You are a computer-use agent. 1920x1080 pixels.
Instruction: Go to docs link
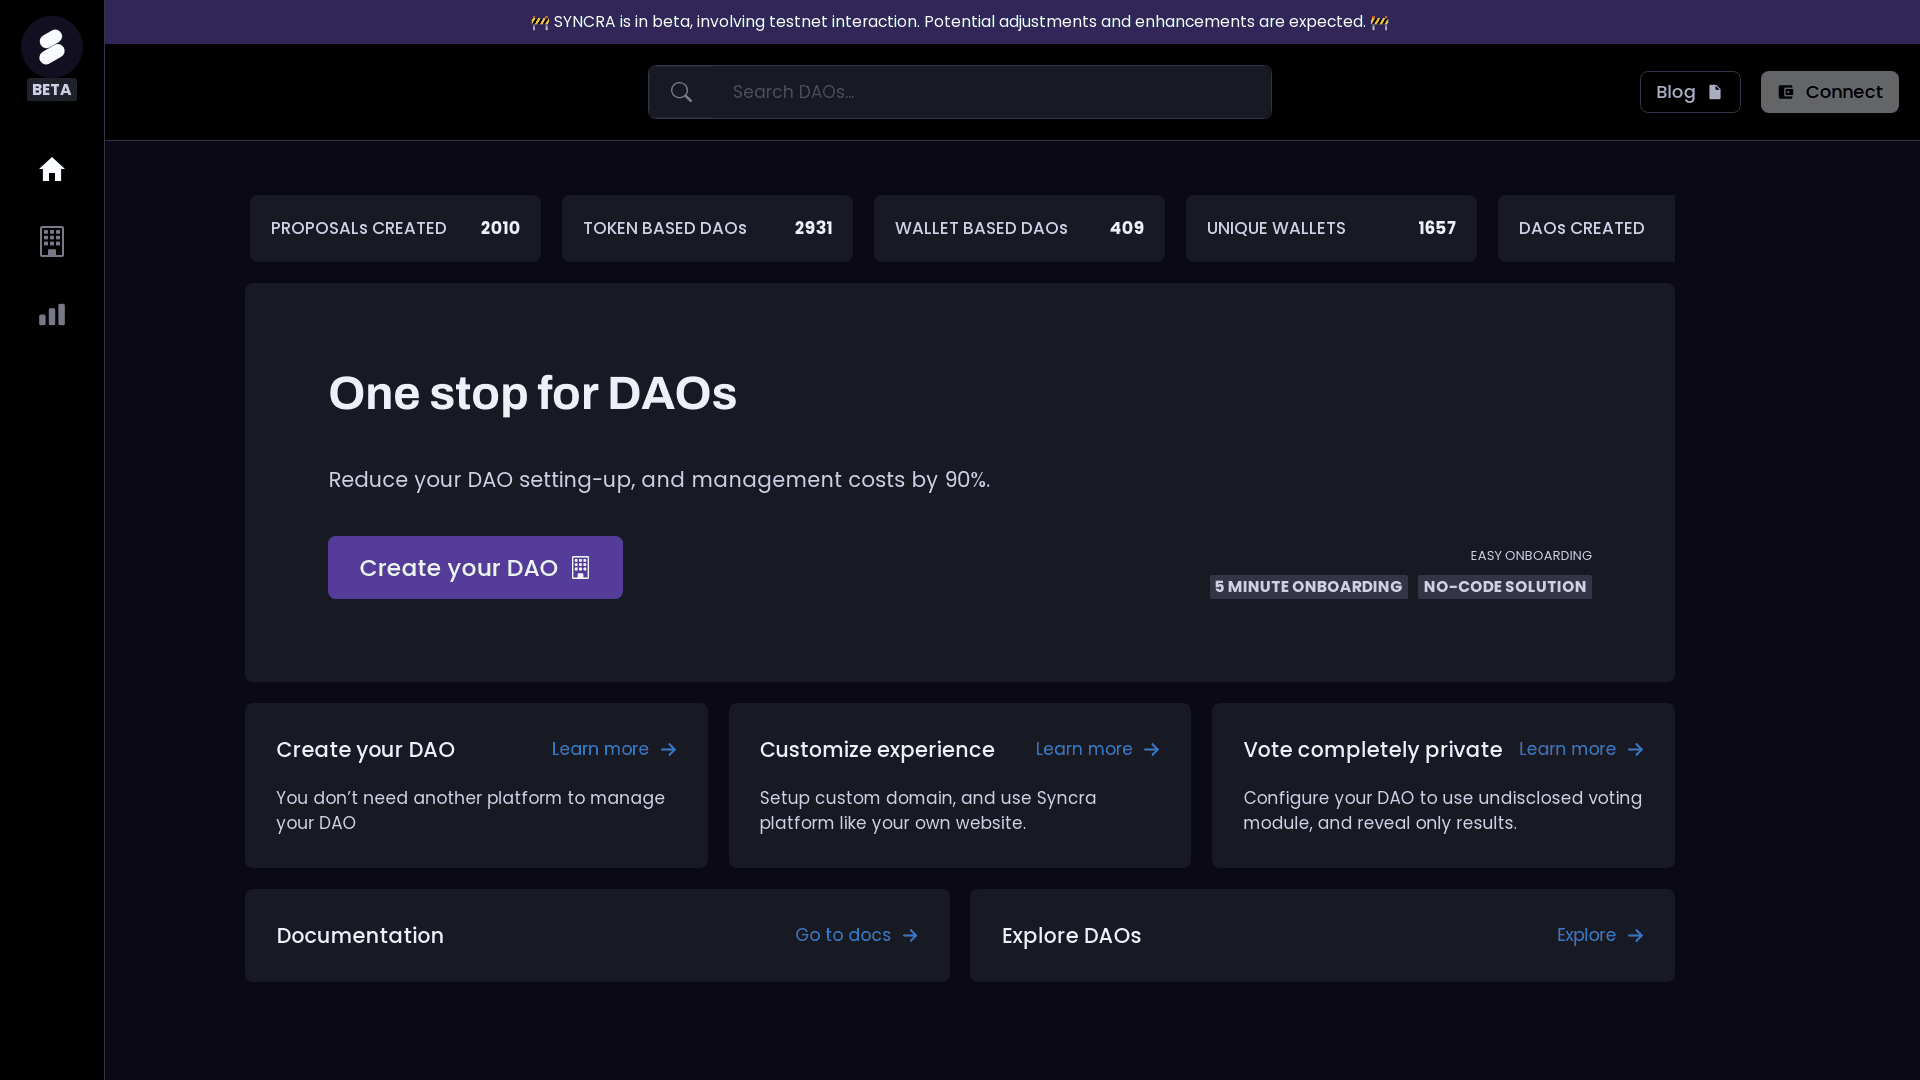(856, 936)
